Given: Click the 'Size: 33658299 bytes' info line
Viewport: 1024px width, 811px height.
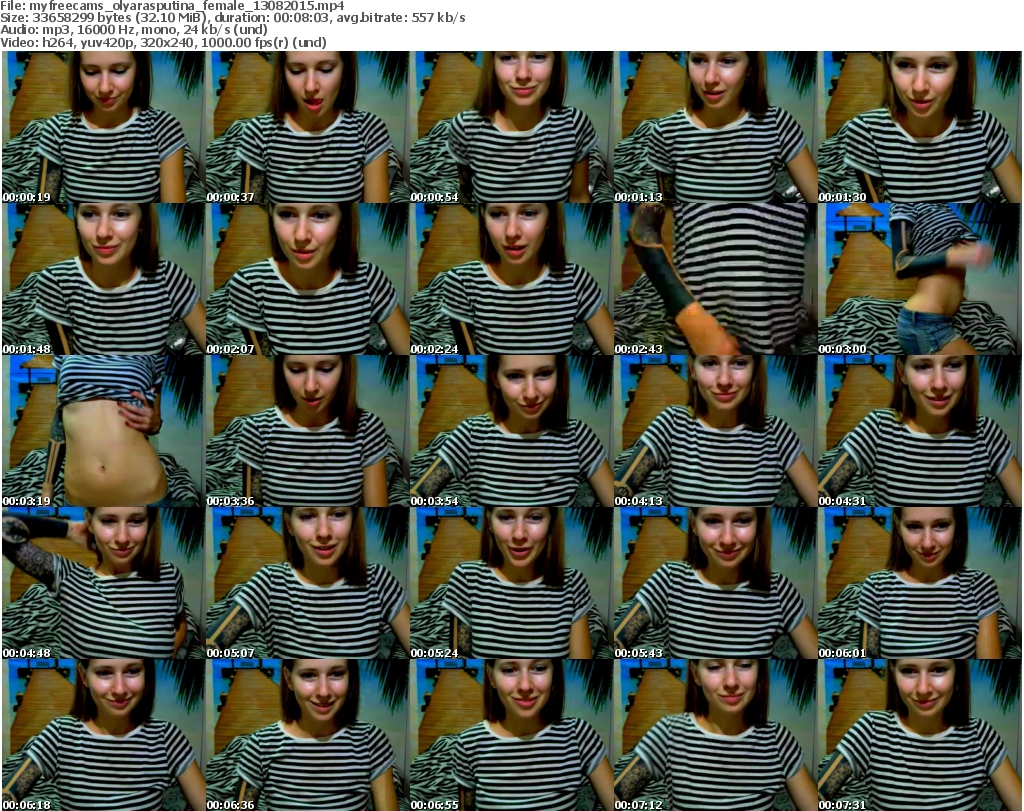Looking at the screenshot, I should pyautogui.click(x=232, y=18).
